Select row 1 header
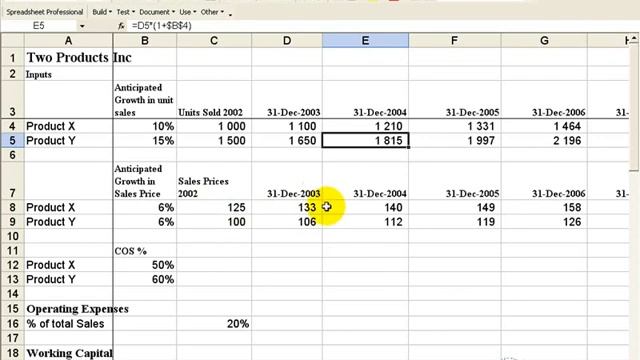 (12, 58)
